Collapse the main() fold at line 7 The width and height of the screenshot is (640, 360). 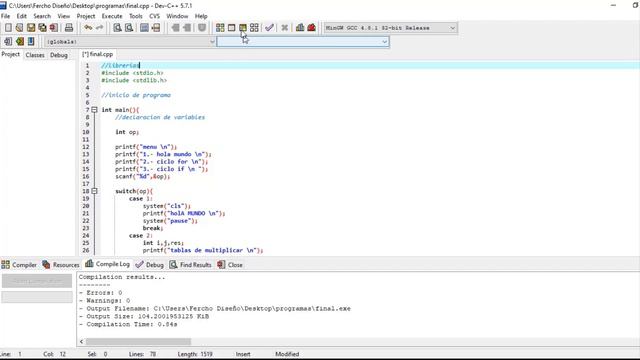(94, 110)
